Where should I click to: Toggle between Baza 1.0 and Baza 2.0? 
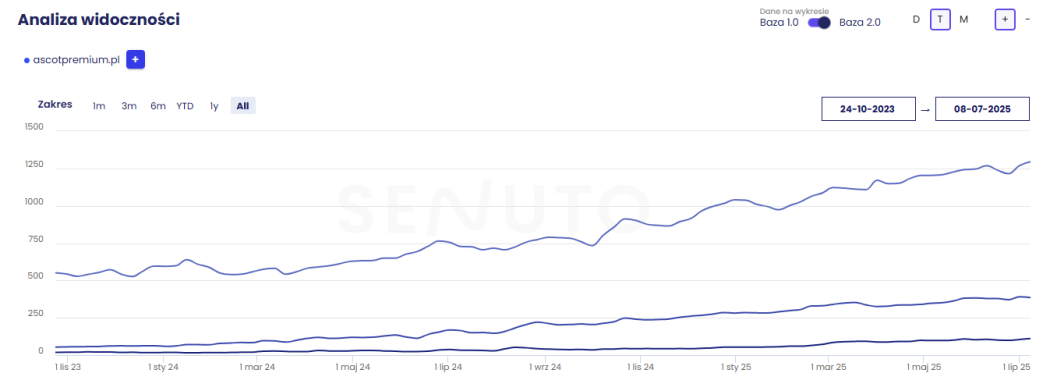tap(819, 22)
